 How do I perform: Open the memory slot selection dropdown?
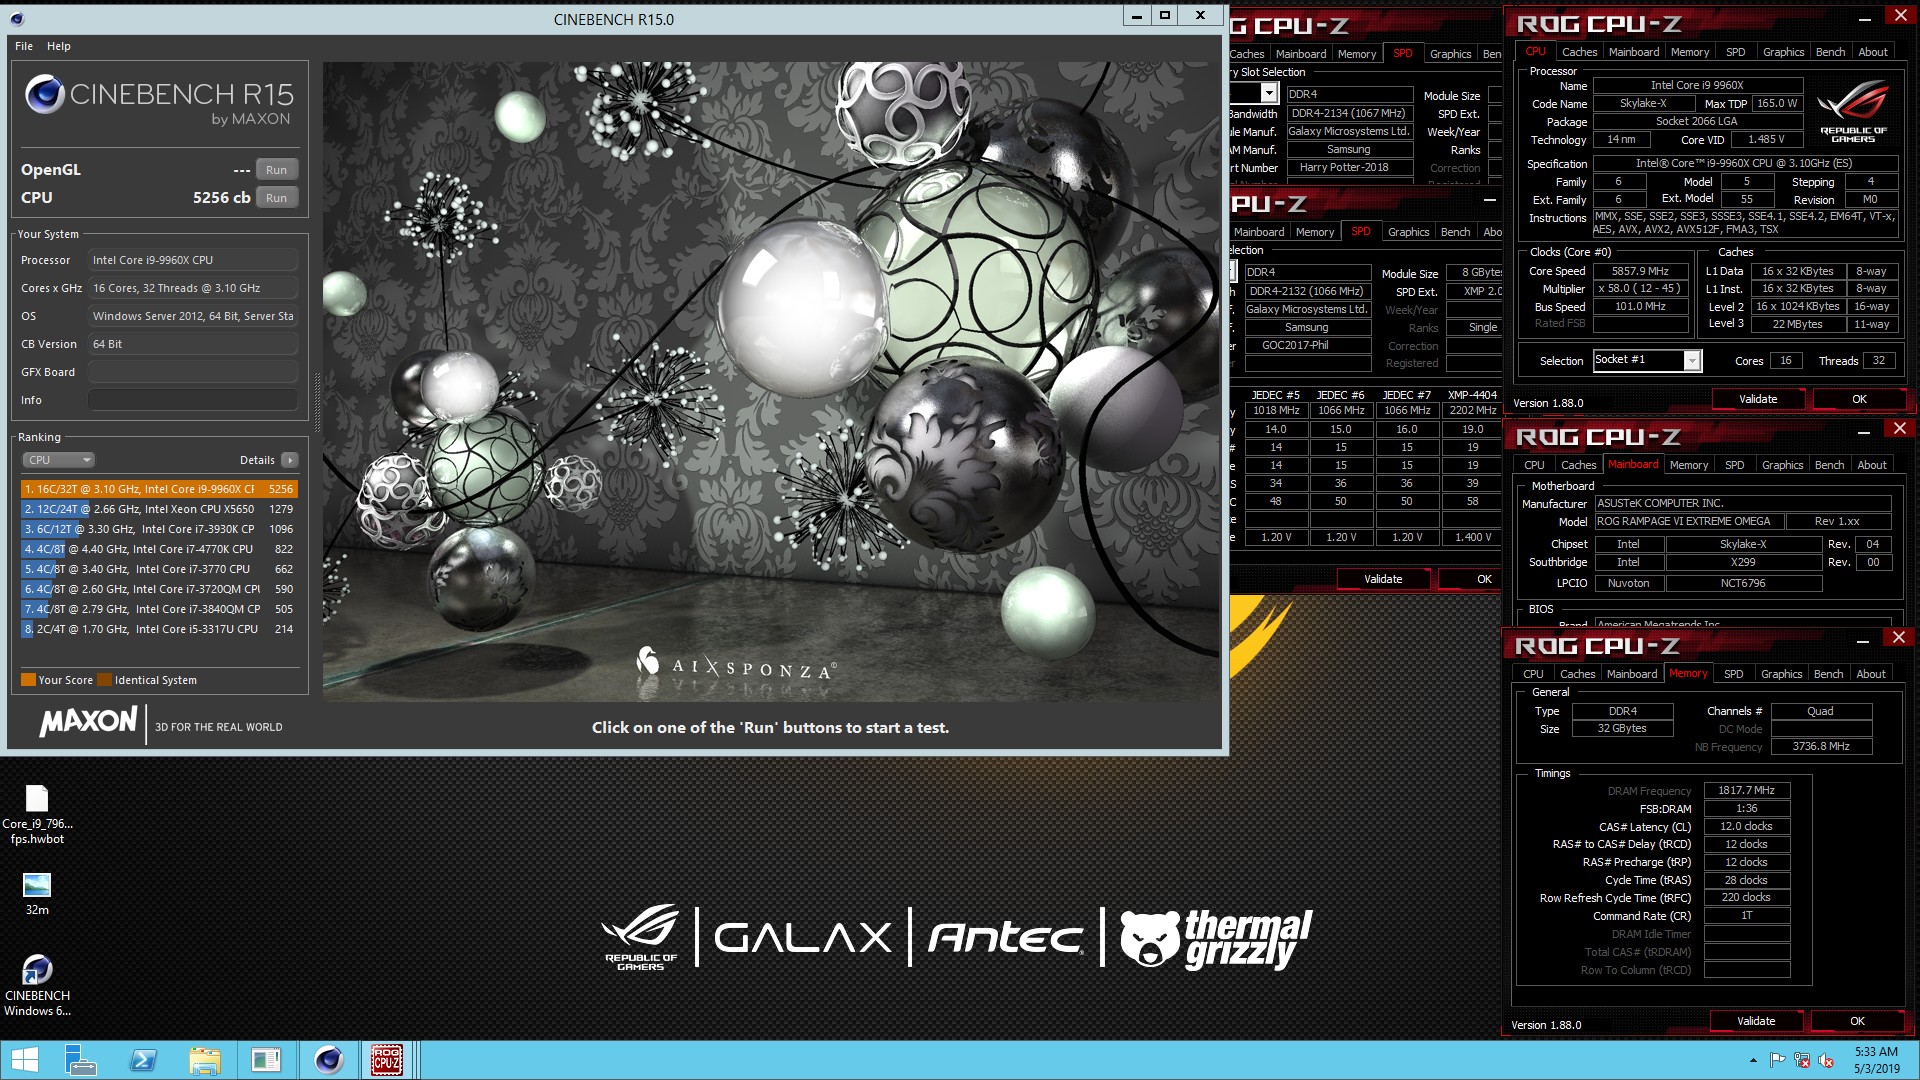coord(1268,93)
